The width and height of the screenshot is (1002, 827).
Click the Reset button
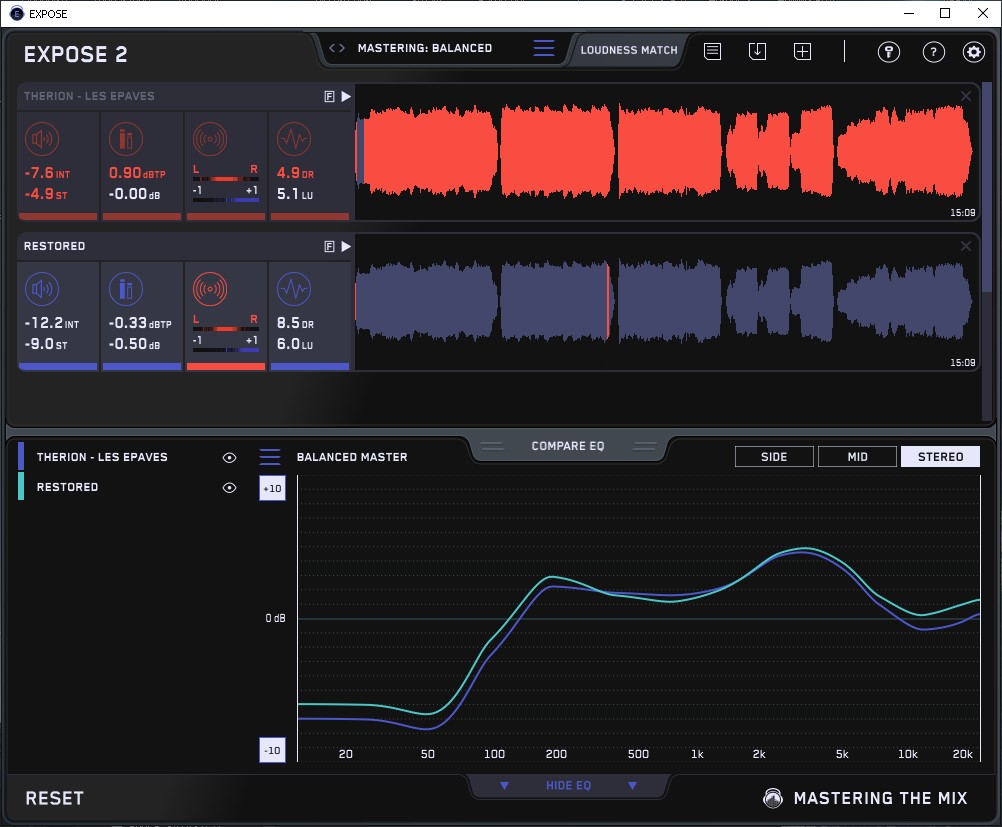[x=54, y=798]
